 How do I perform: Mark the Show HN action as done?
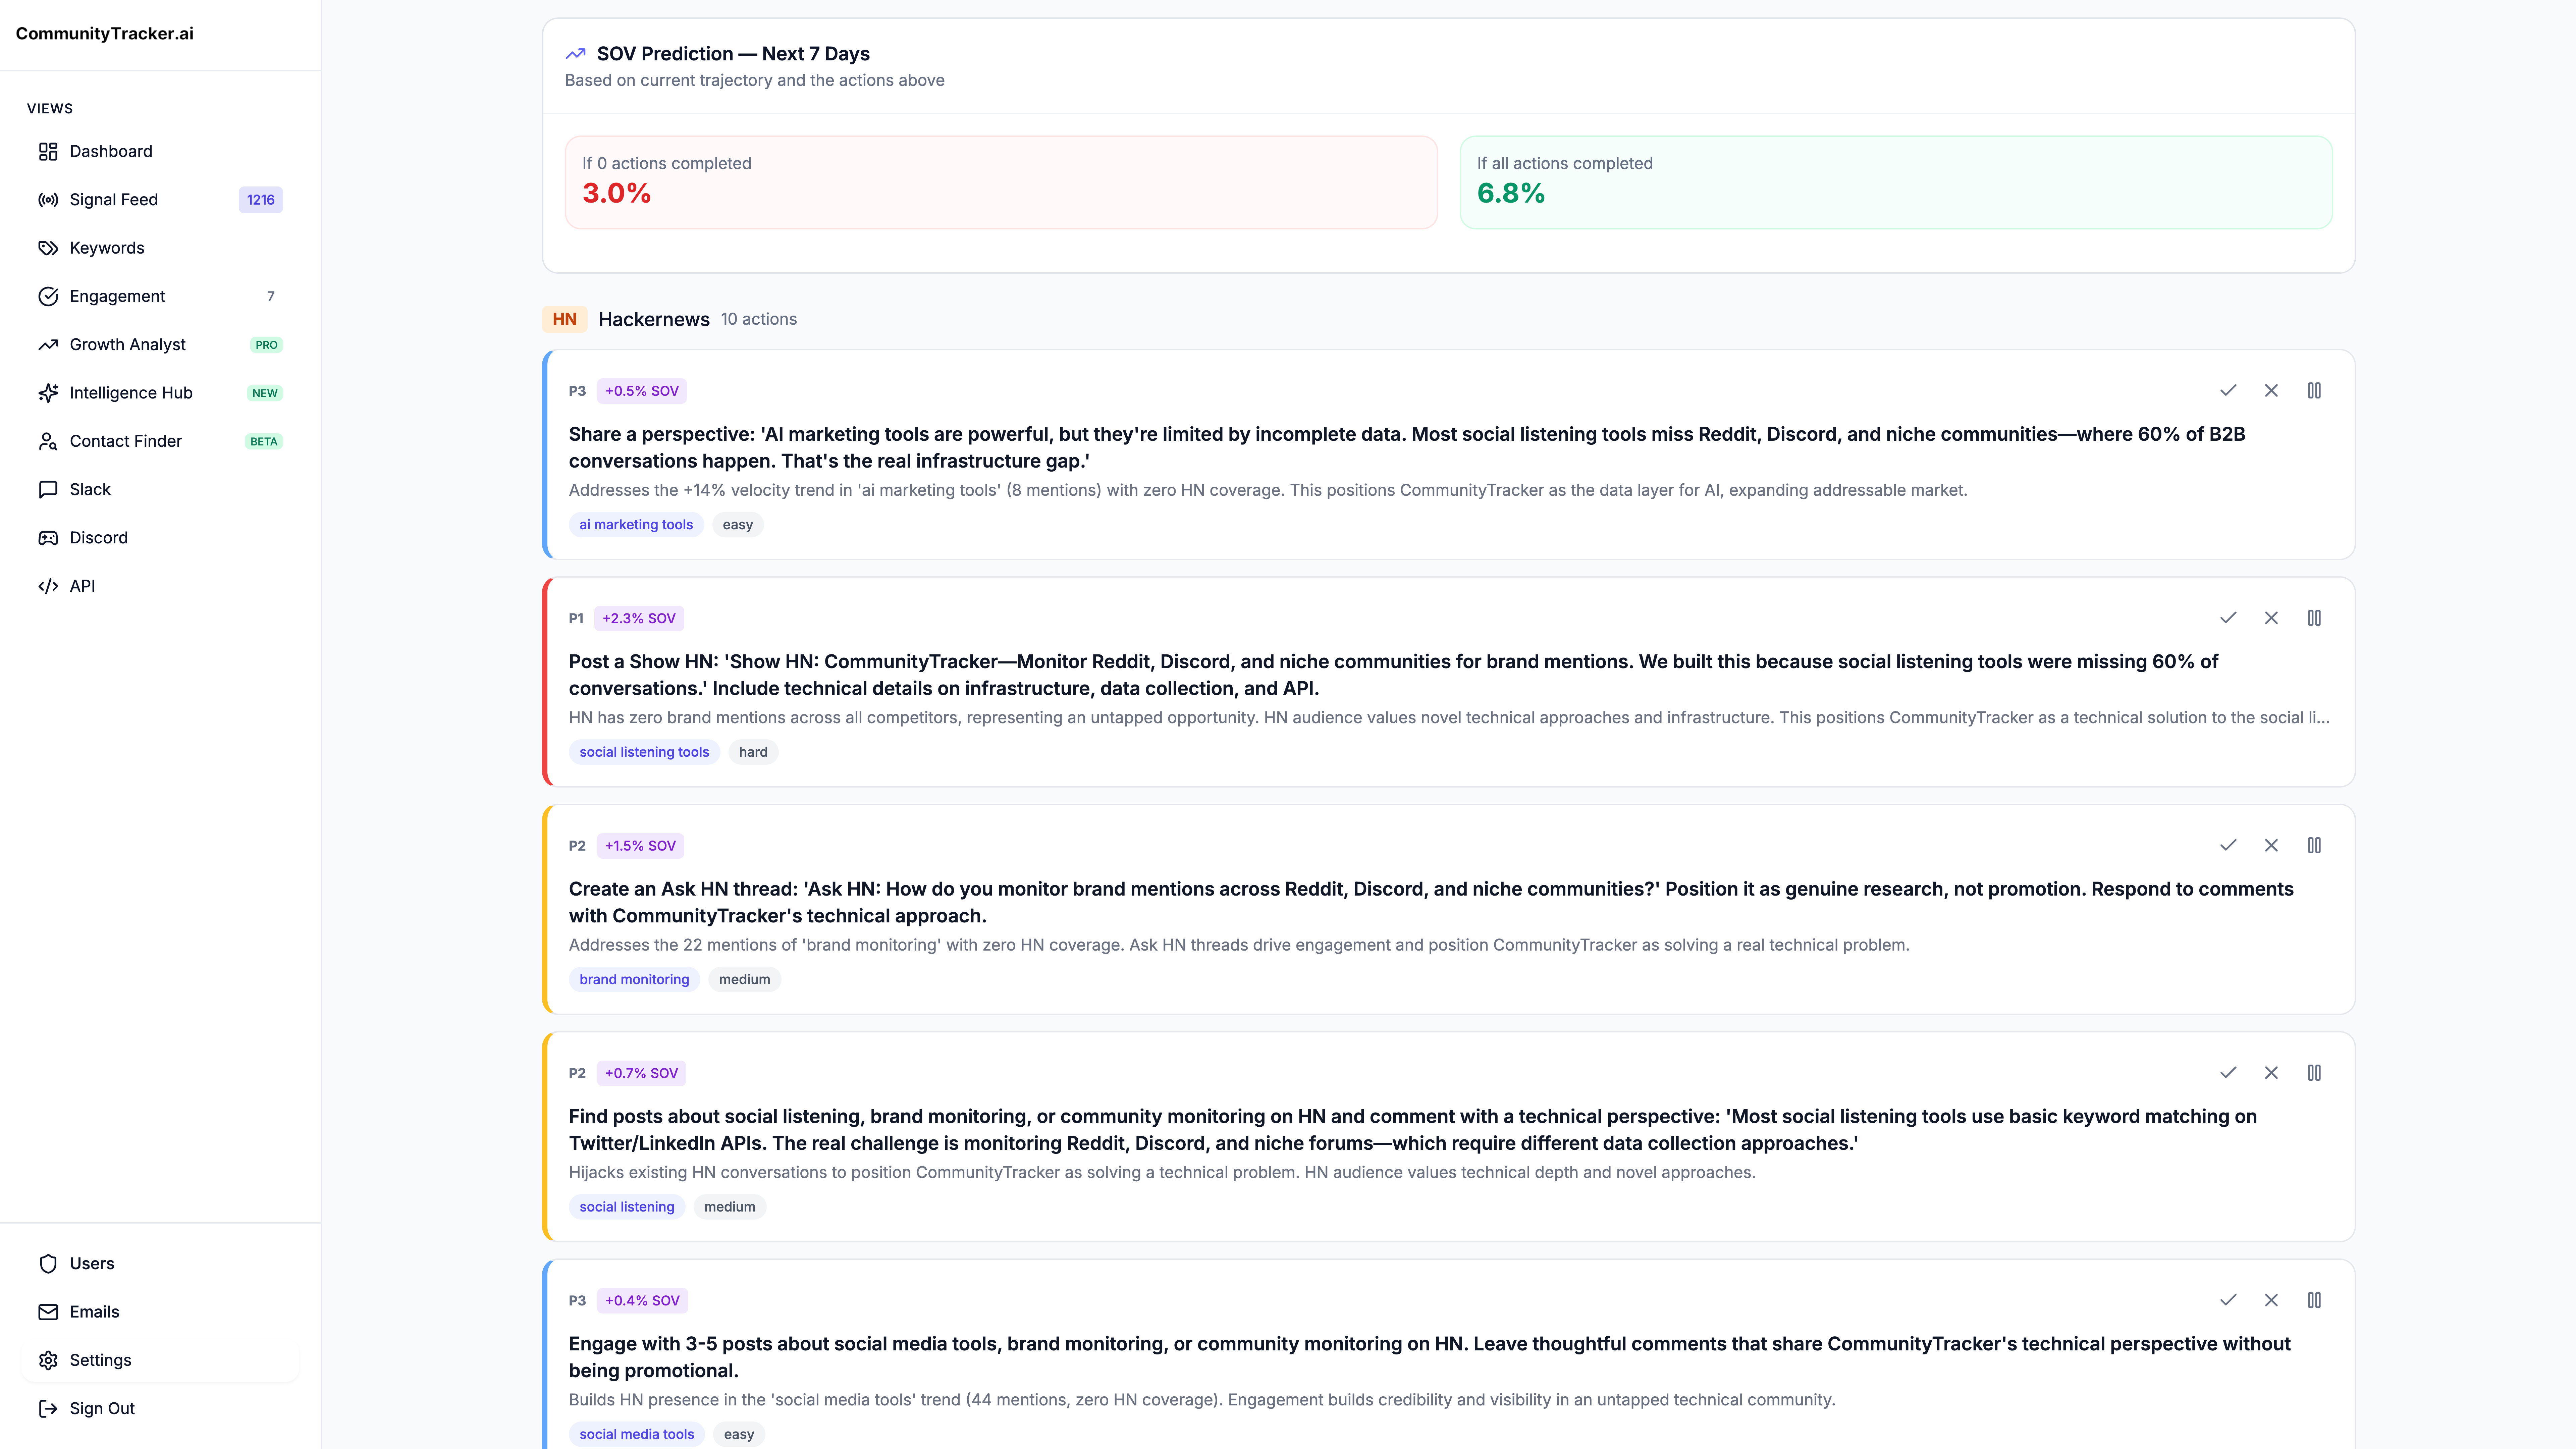[2227, 618]
